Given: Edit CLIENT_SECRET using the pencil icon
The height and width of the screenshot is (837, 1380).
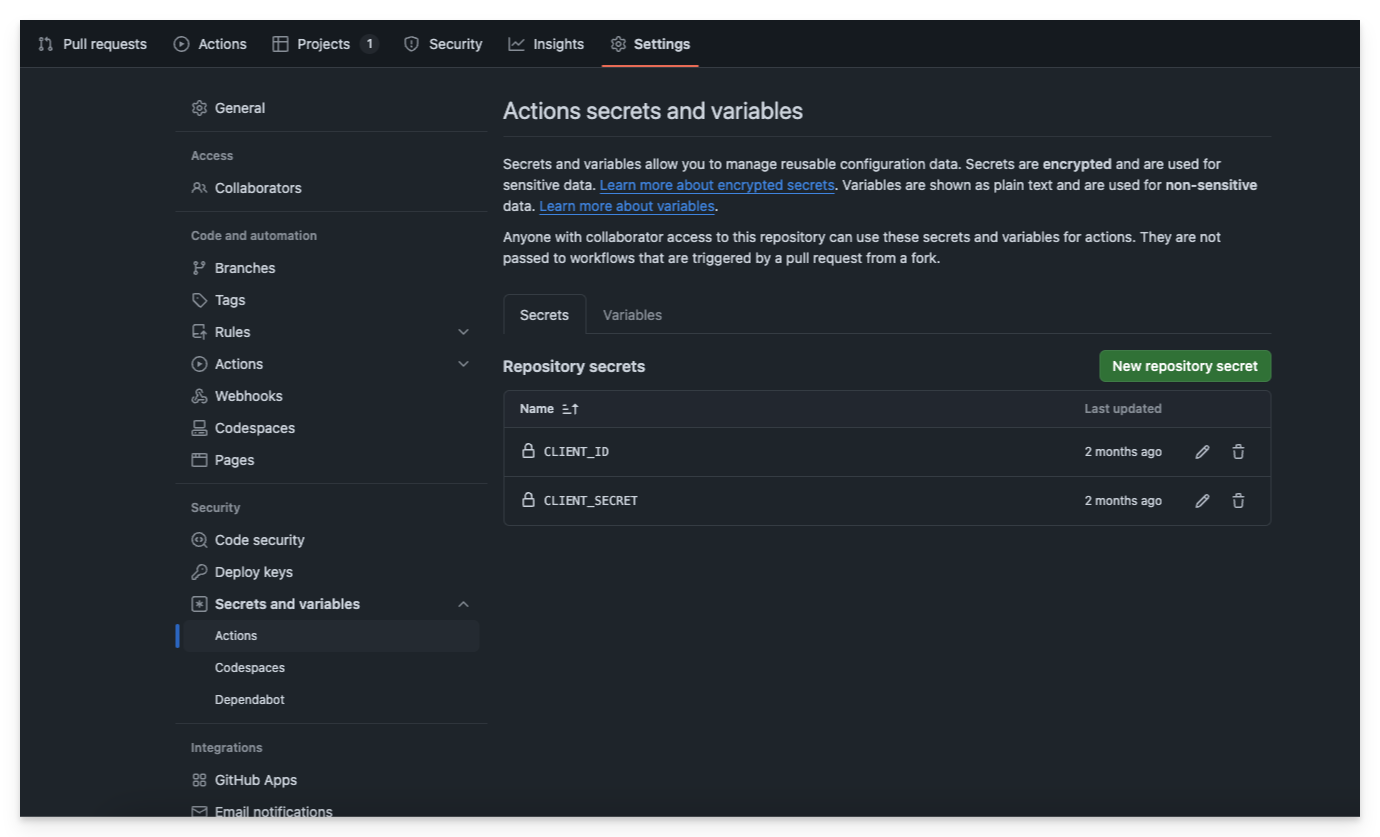Looking at the screenshot, I should point(1202,500).
